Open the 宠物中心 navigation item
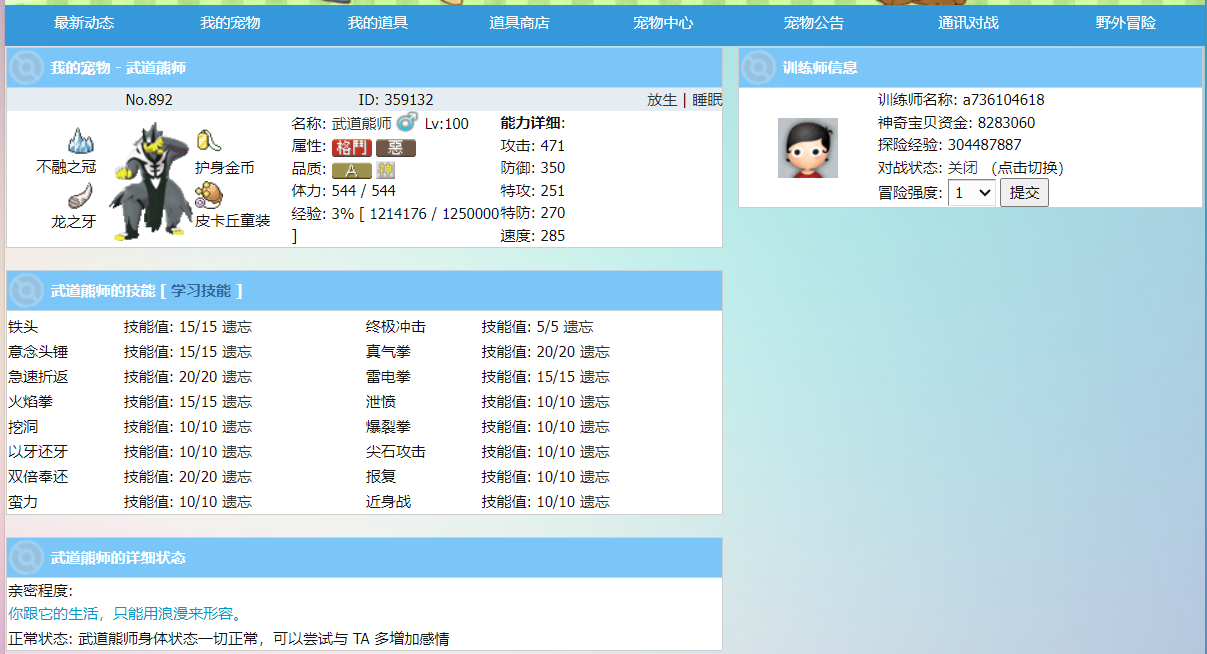 pyautogui.click(x=663, y=23)
